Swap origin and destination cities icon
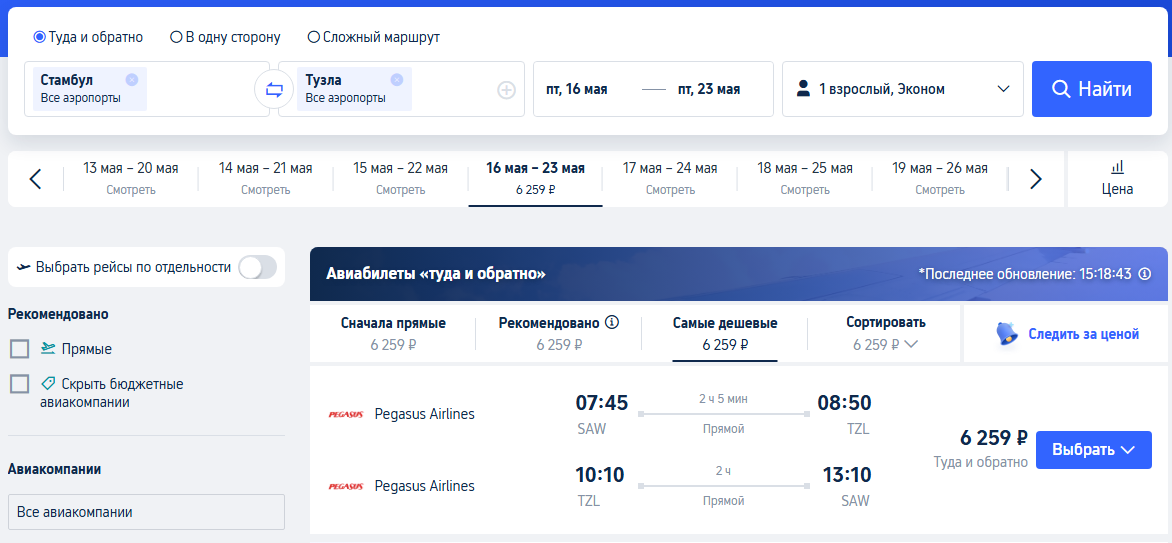This screenshot has width=1172, height=543. coord(273,89)
